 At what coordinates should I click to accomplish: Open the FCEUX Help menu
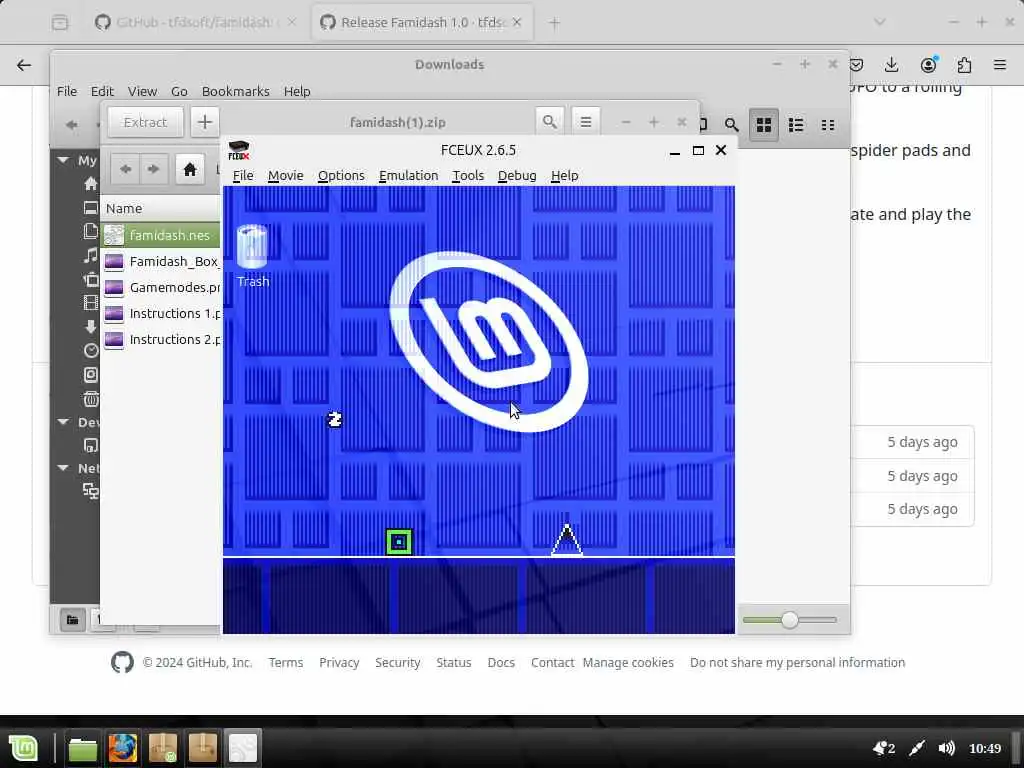564,176
